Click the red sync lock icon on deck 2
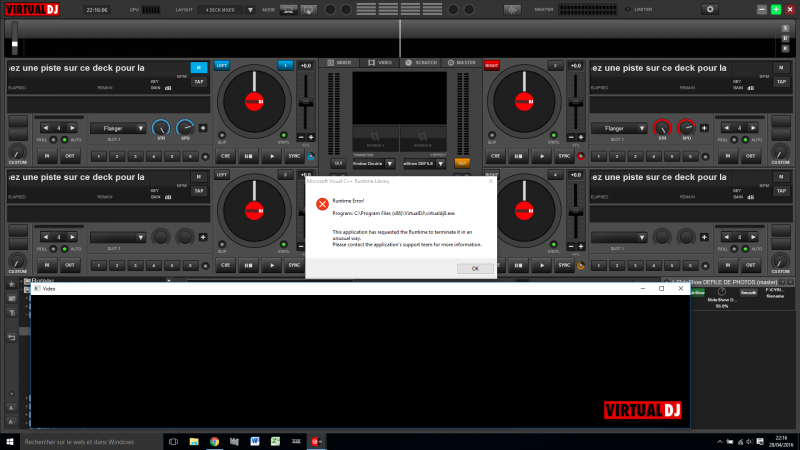 (581, 156)
